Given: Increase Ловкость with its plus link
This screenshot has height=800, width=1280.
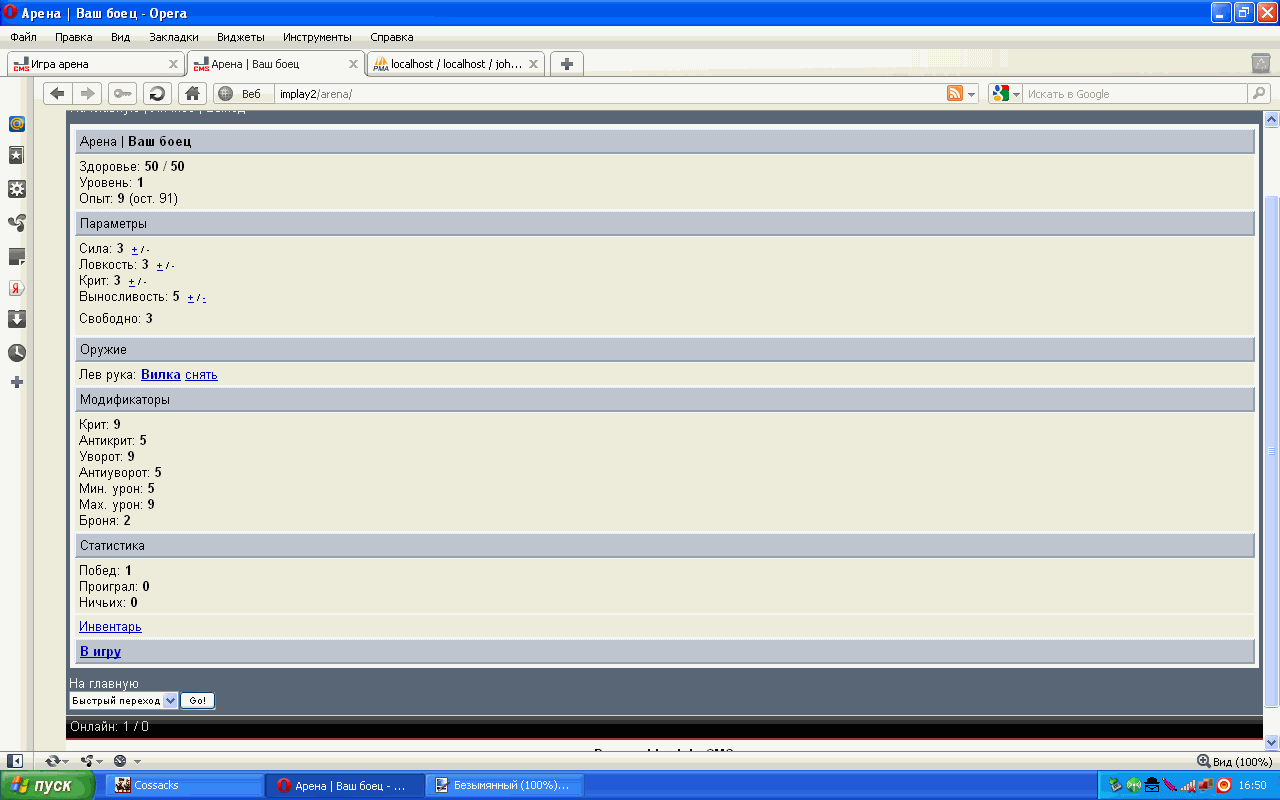Looking at the screenshot, I should (x=160, y=265).
